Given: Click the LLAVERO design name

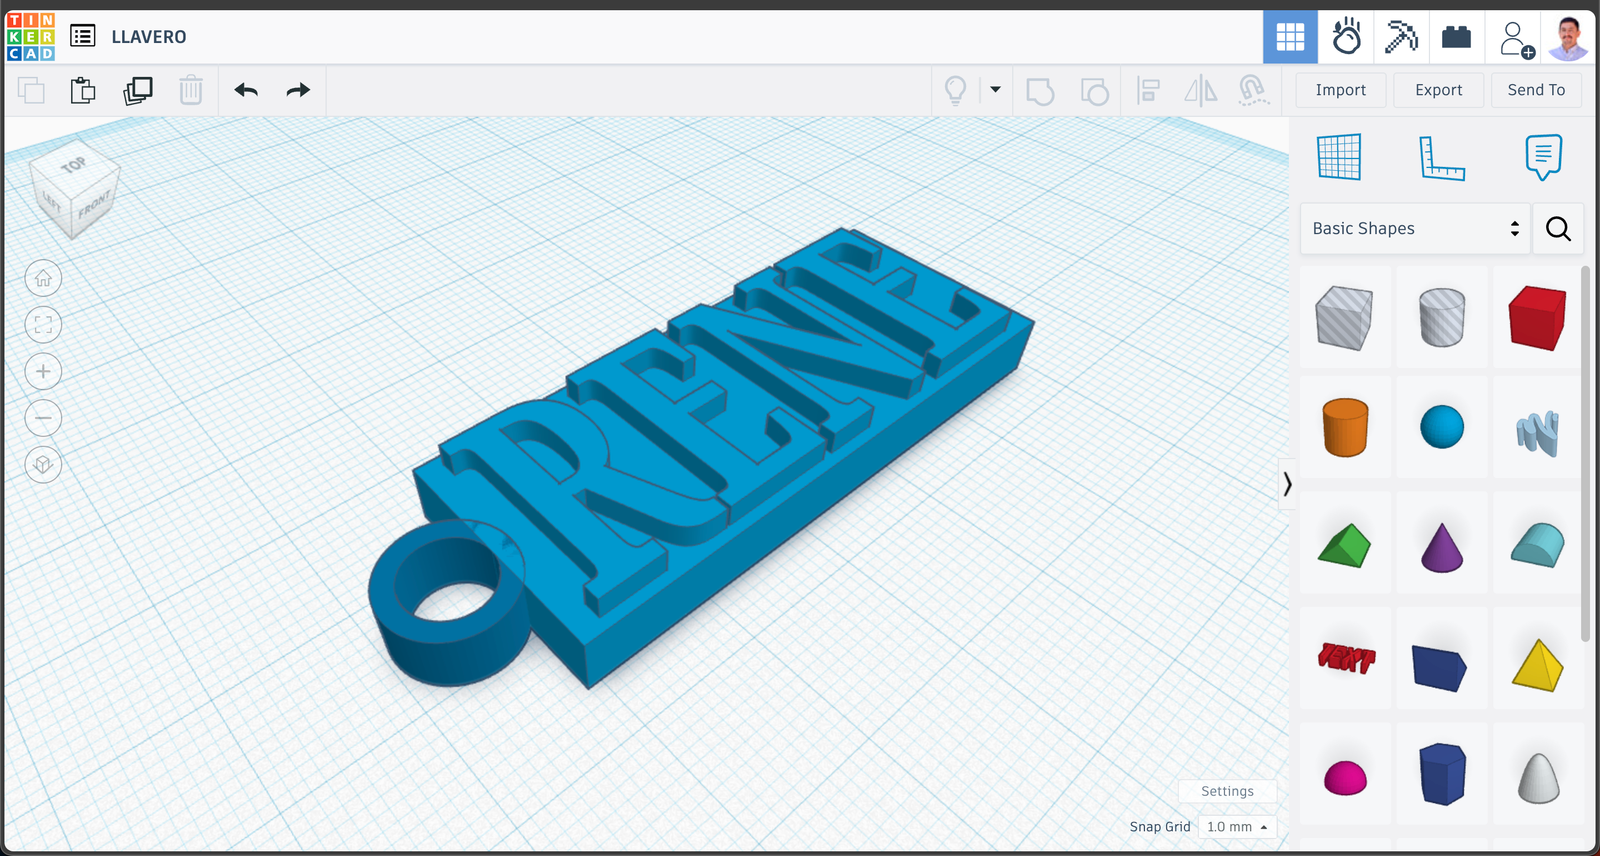Looking at the screenshot, I should click(149, 37).
